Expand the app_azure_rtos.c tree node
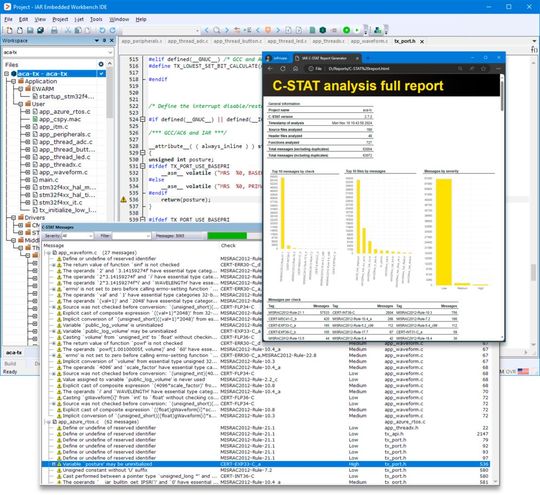The image size is (540, 495). click(28, 112)
